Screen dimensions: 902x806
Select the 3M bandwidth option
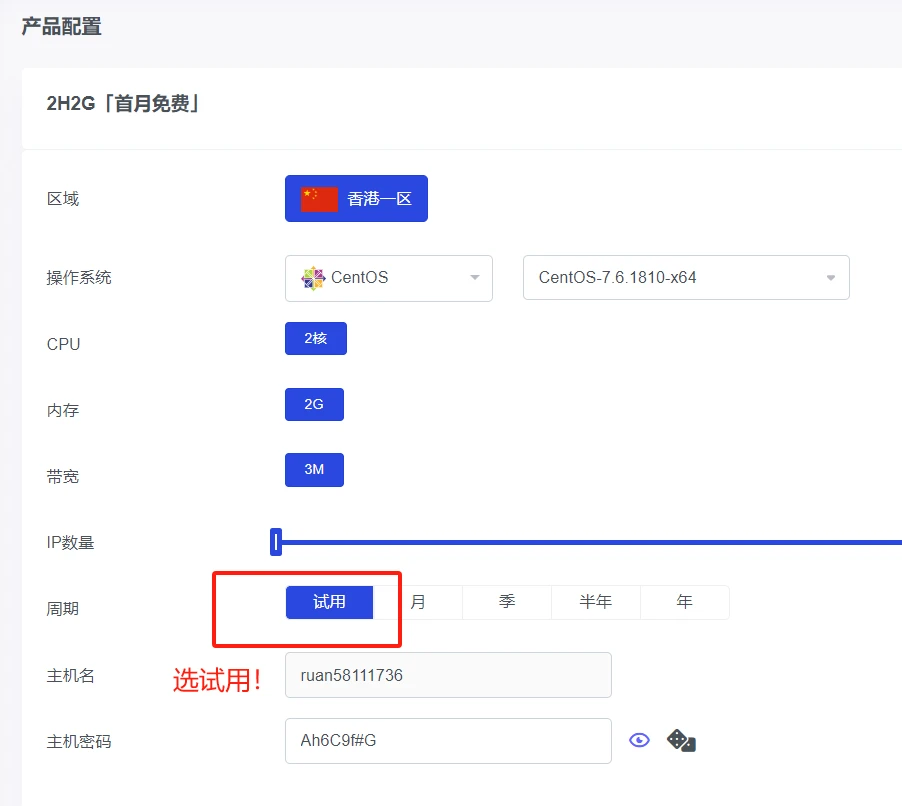pyautogui.click(x=314, y=470)
